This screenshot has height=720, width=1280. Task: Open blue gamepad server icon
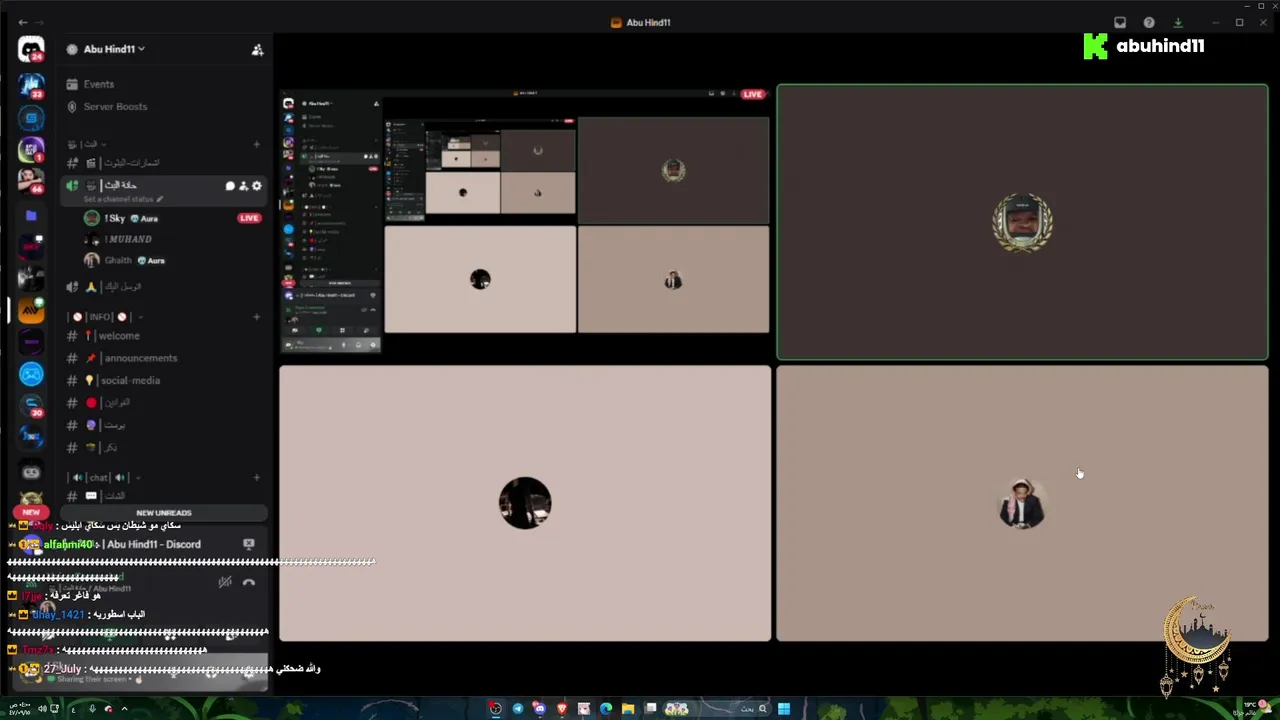[31, 374]
